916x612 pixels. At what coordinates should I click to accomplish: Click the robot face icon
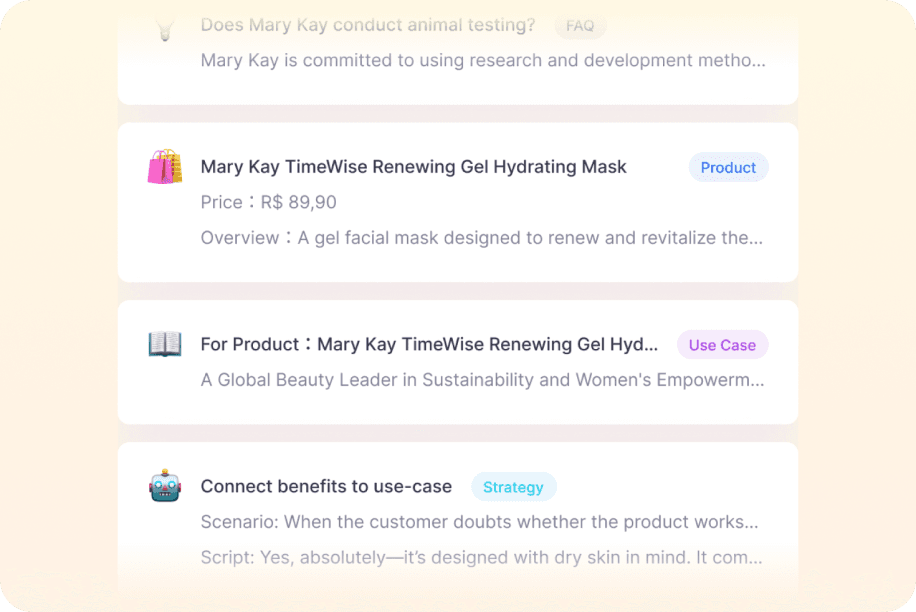(x=165, y=485)
